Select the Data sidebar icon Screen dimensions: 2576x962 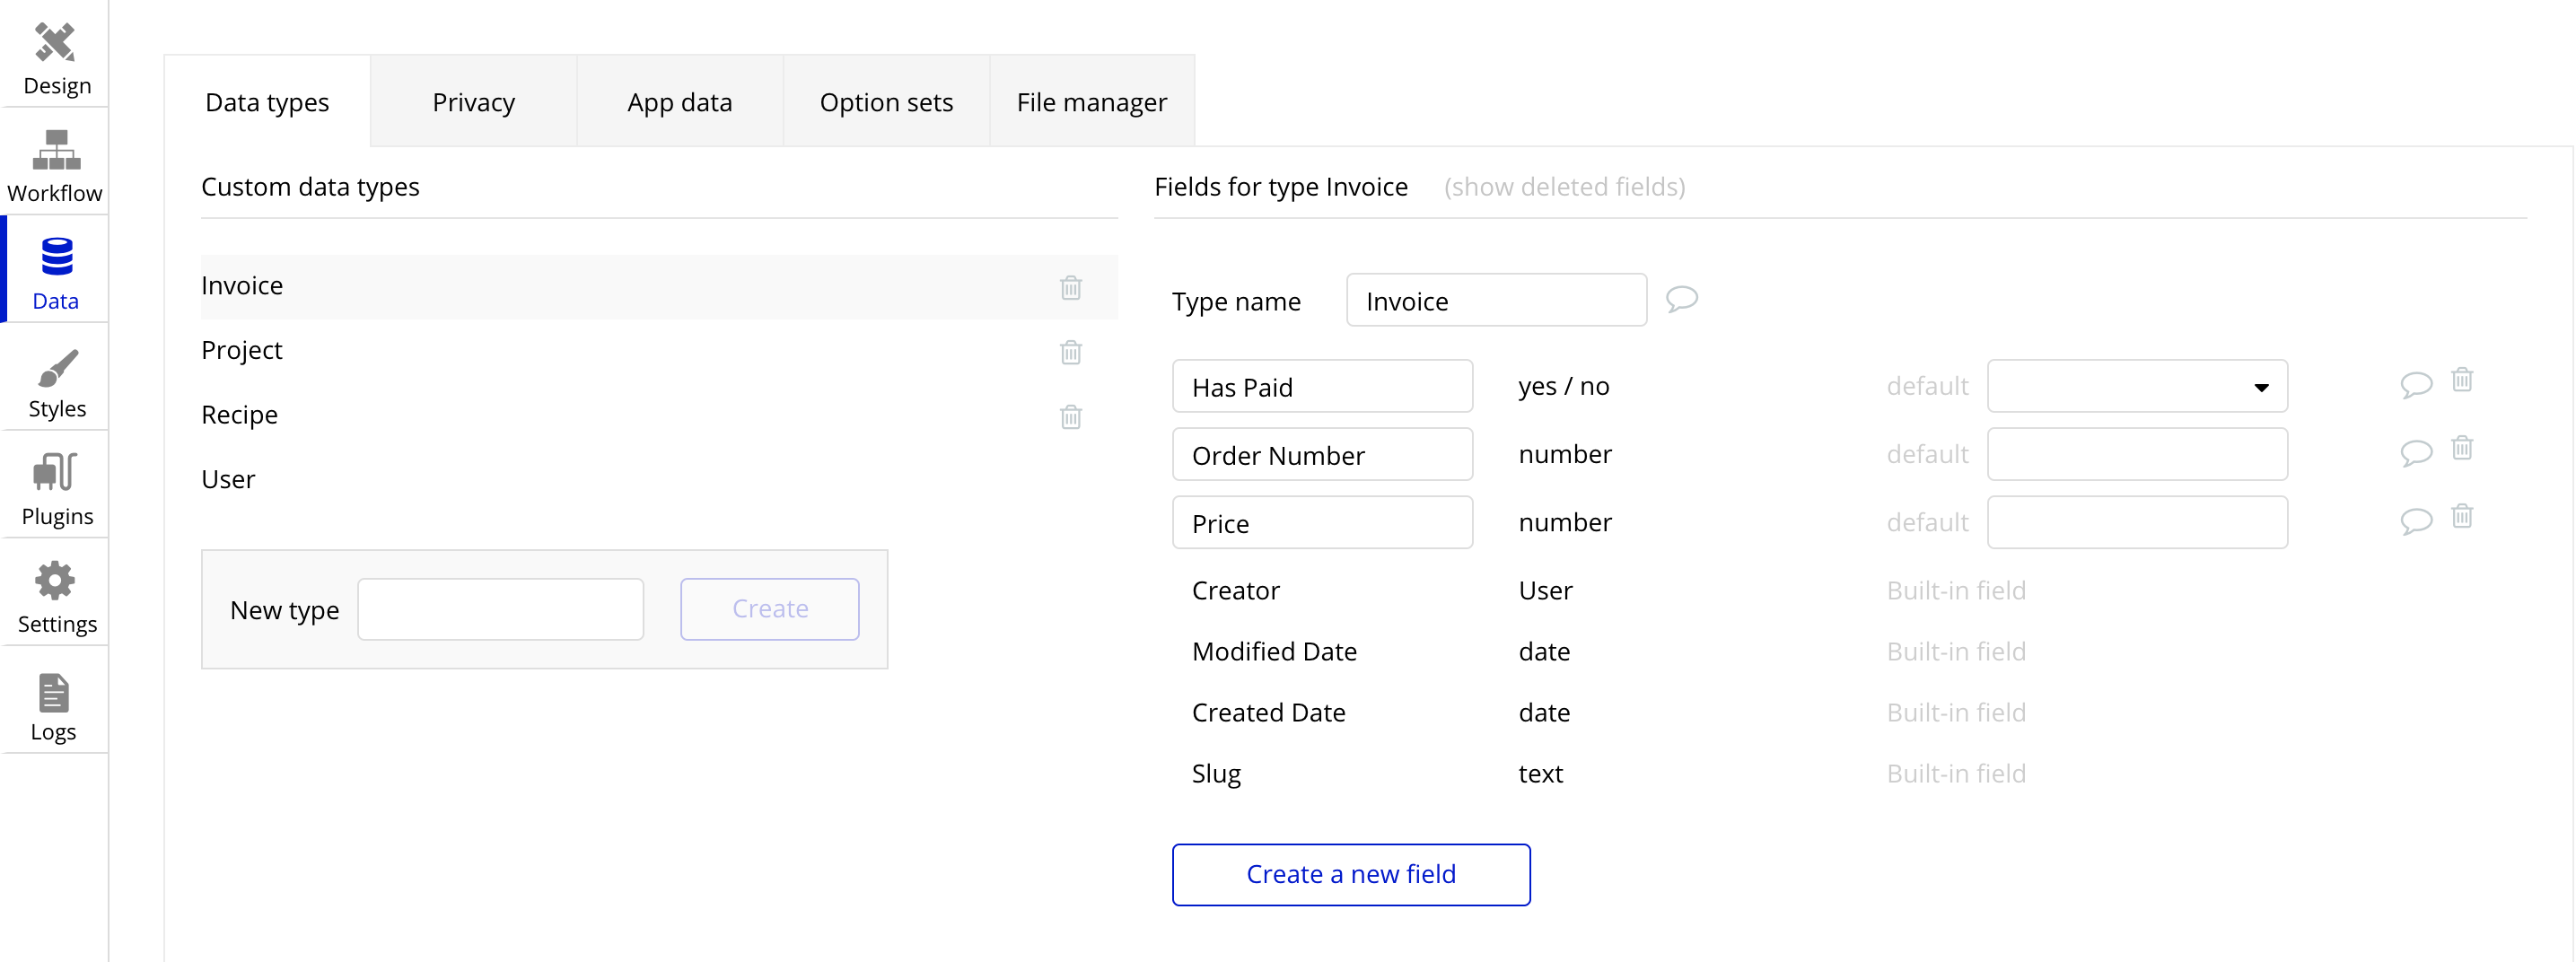coord(55,270)
